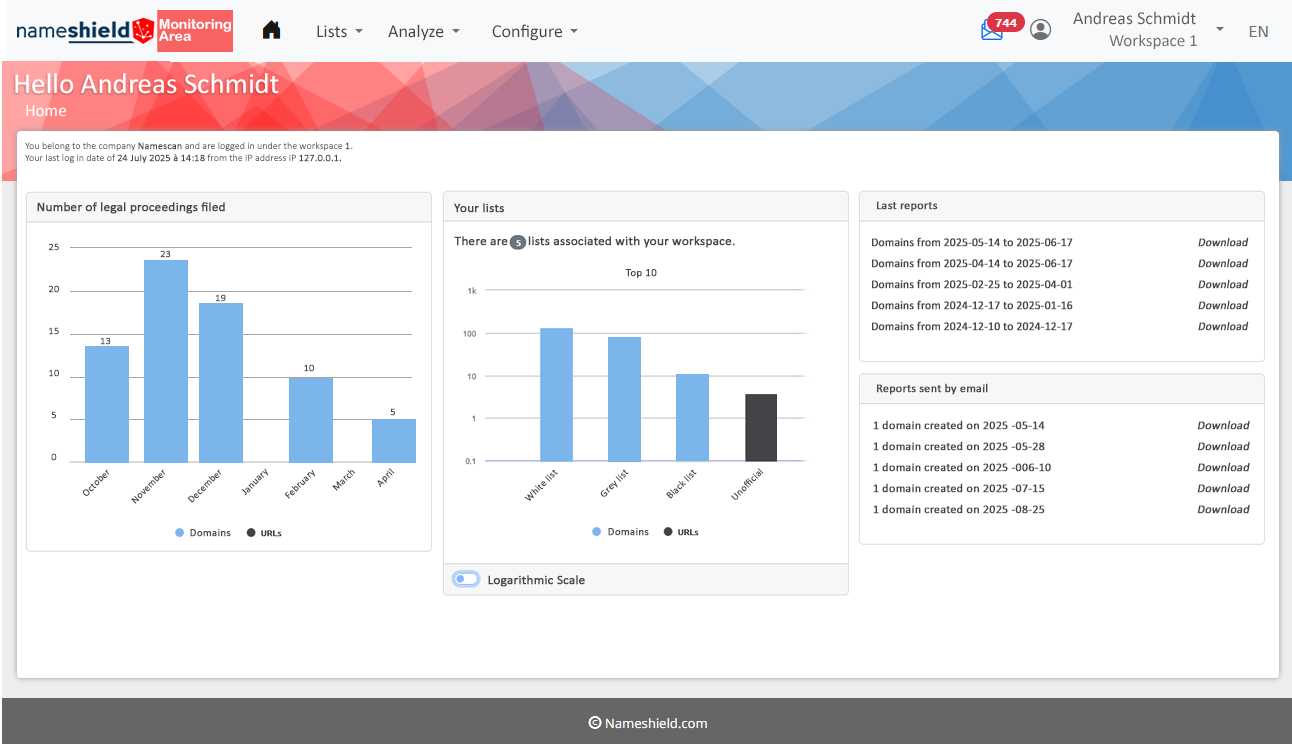Expand the Lists dropdown menu

tap(339, 31)
